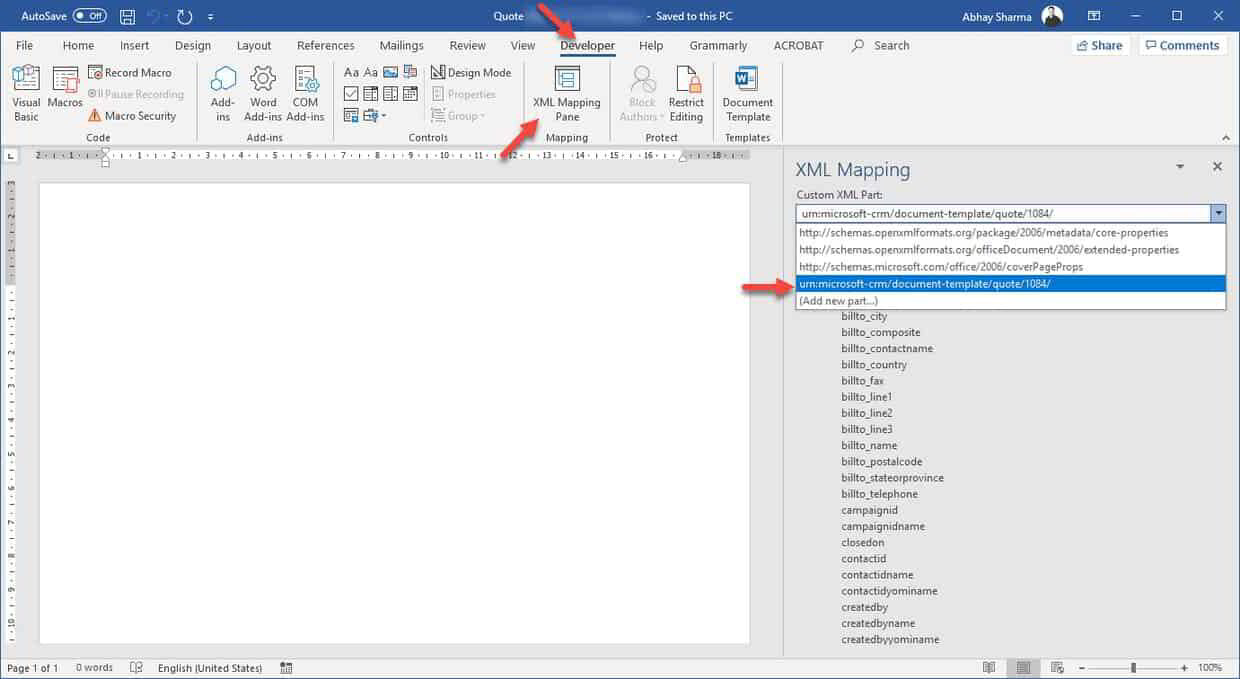1240x679 pixels.
Task: Open the Visual Basic editor
Action: (x=26, y=94)
